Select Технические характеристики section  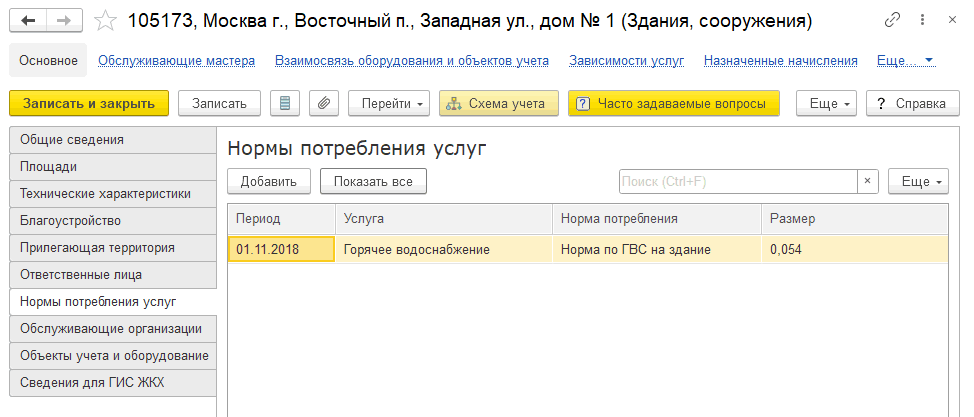coord(113,194)
